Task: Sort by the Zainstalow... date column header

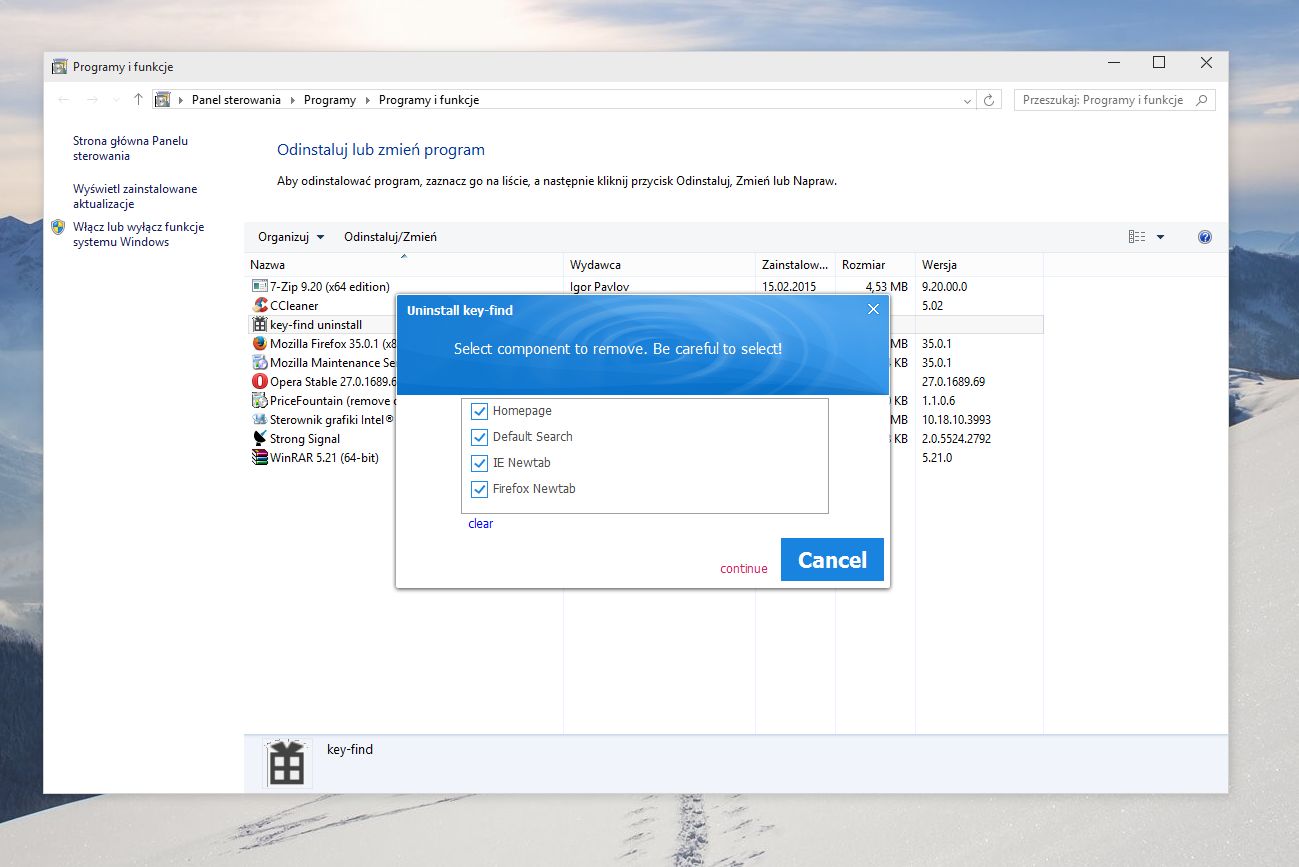Action: coord(795,265)
